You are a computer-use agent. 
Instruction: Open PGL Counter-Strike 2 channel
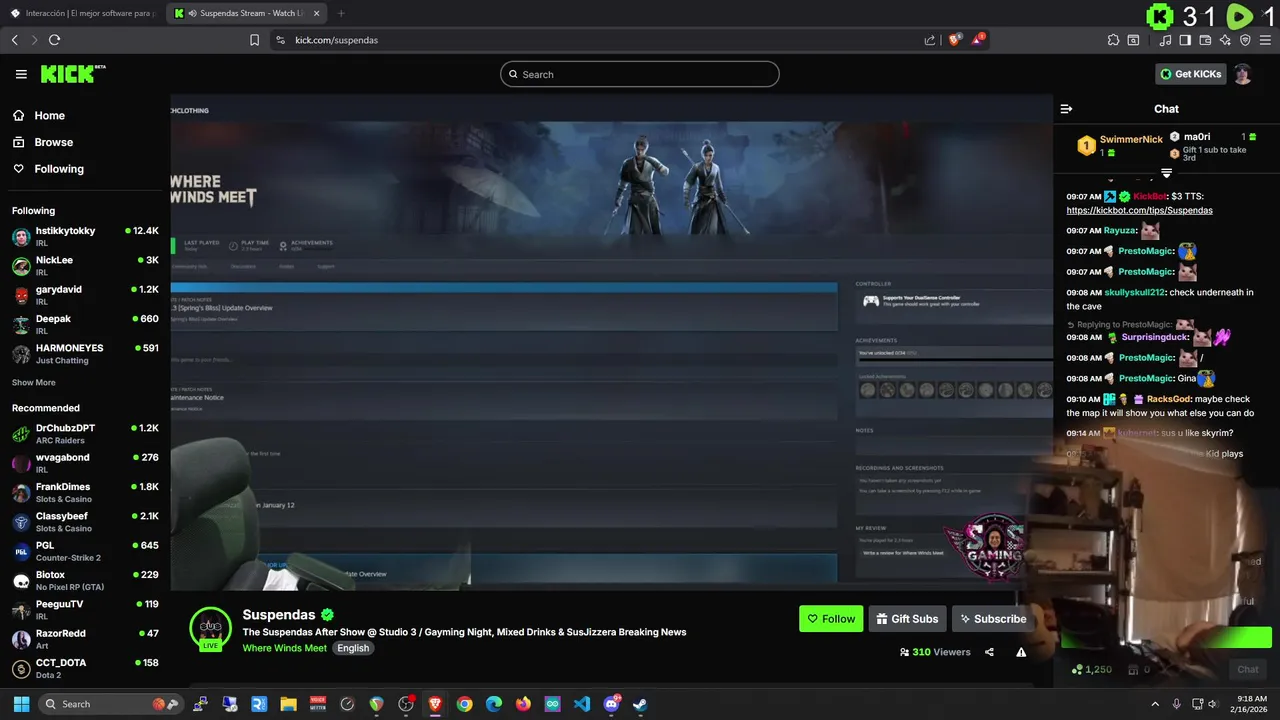[84, 551]
